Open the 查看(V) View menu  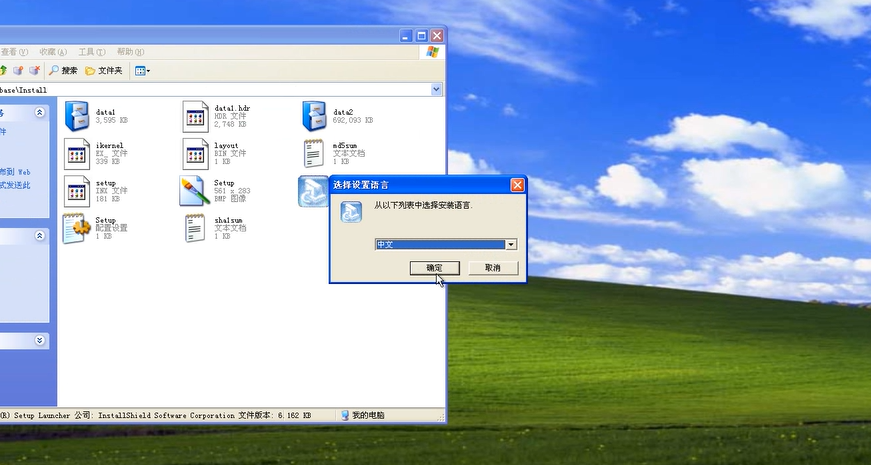[x=14, y=52]
